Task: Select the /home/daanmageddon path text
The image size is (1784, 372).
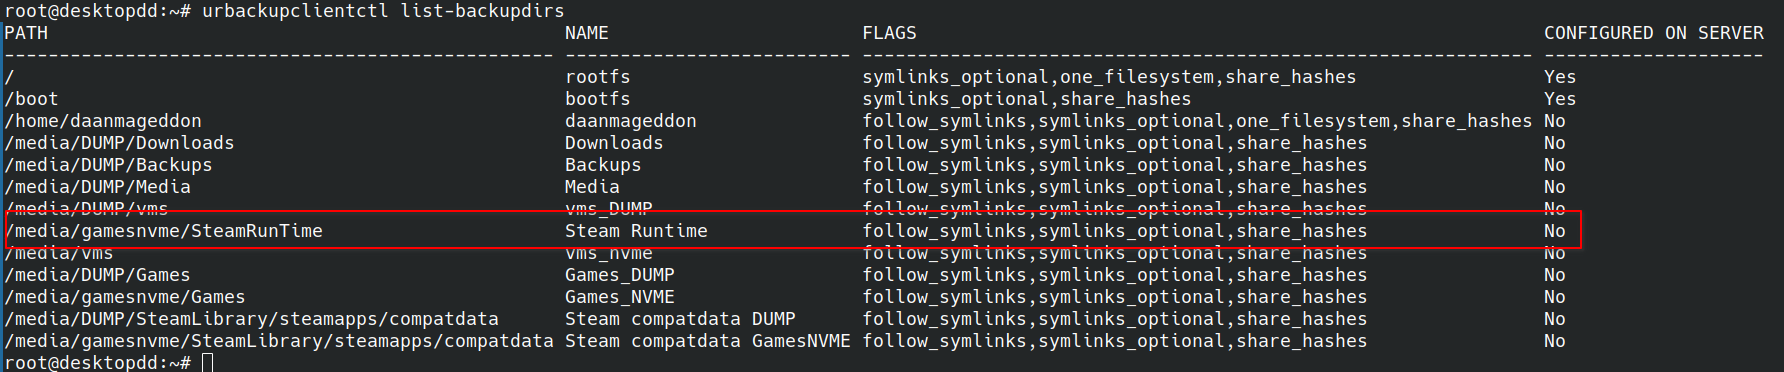Action: click(x=104, y=121)
